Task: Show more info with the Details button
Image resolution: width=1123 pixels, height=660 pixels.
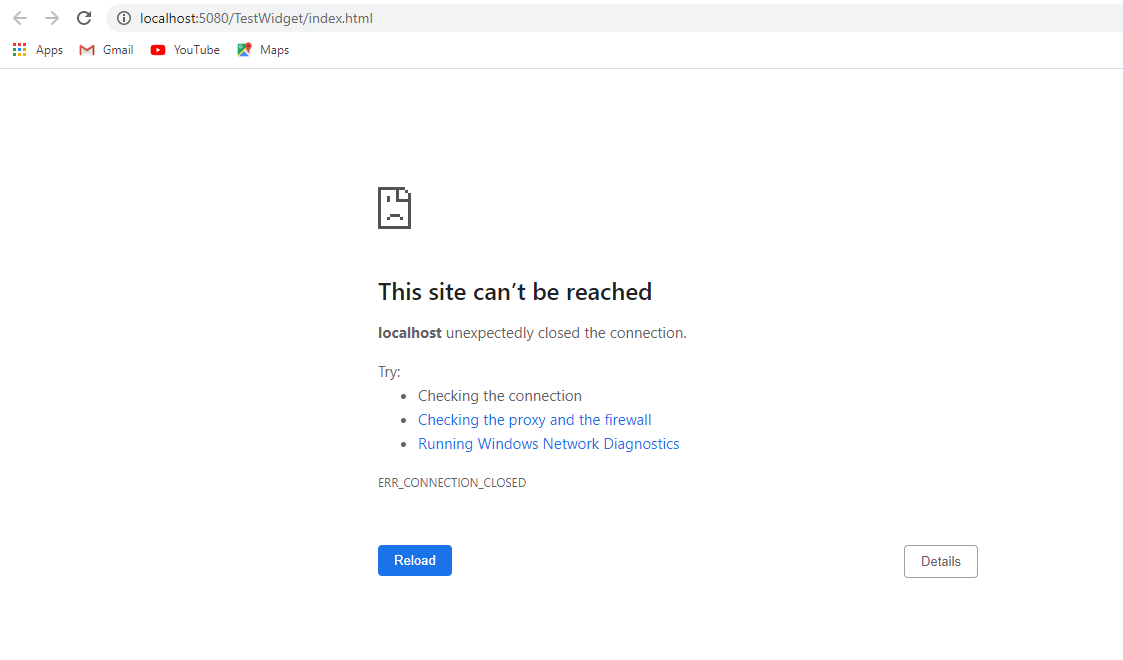Action: (x=940, y=561)
